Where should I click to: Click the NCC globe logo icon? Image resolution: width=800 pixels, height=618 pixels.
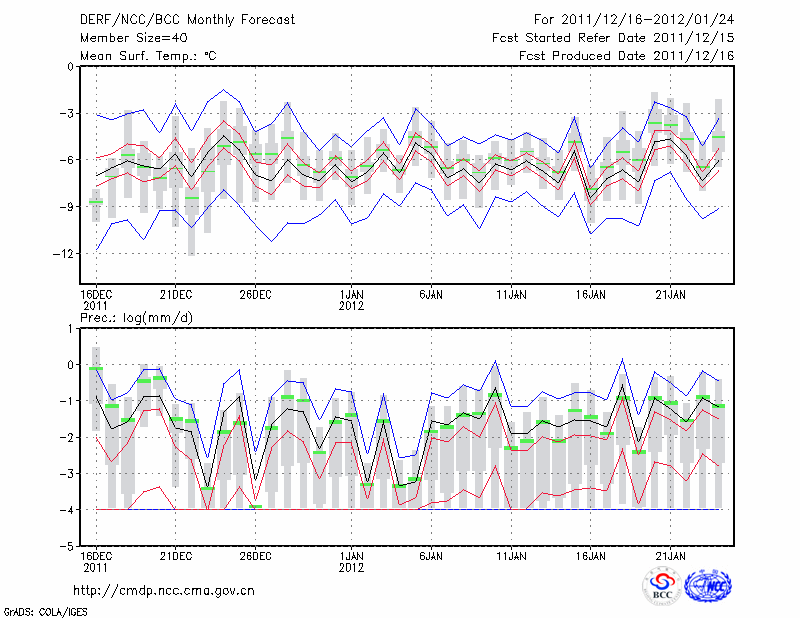[707, 586]
